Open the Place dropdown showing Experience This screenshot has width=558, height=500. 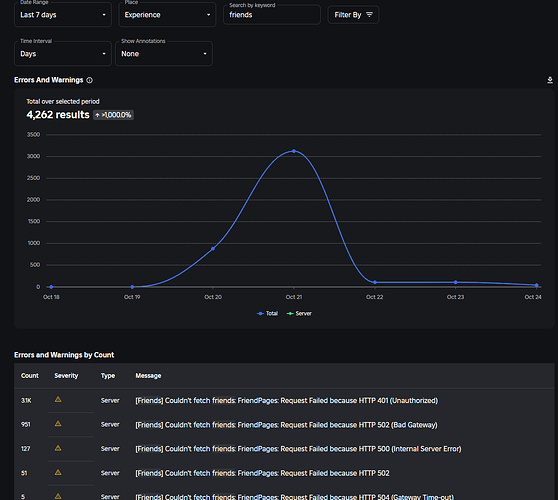[x=167, y=15]
